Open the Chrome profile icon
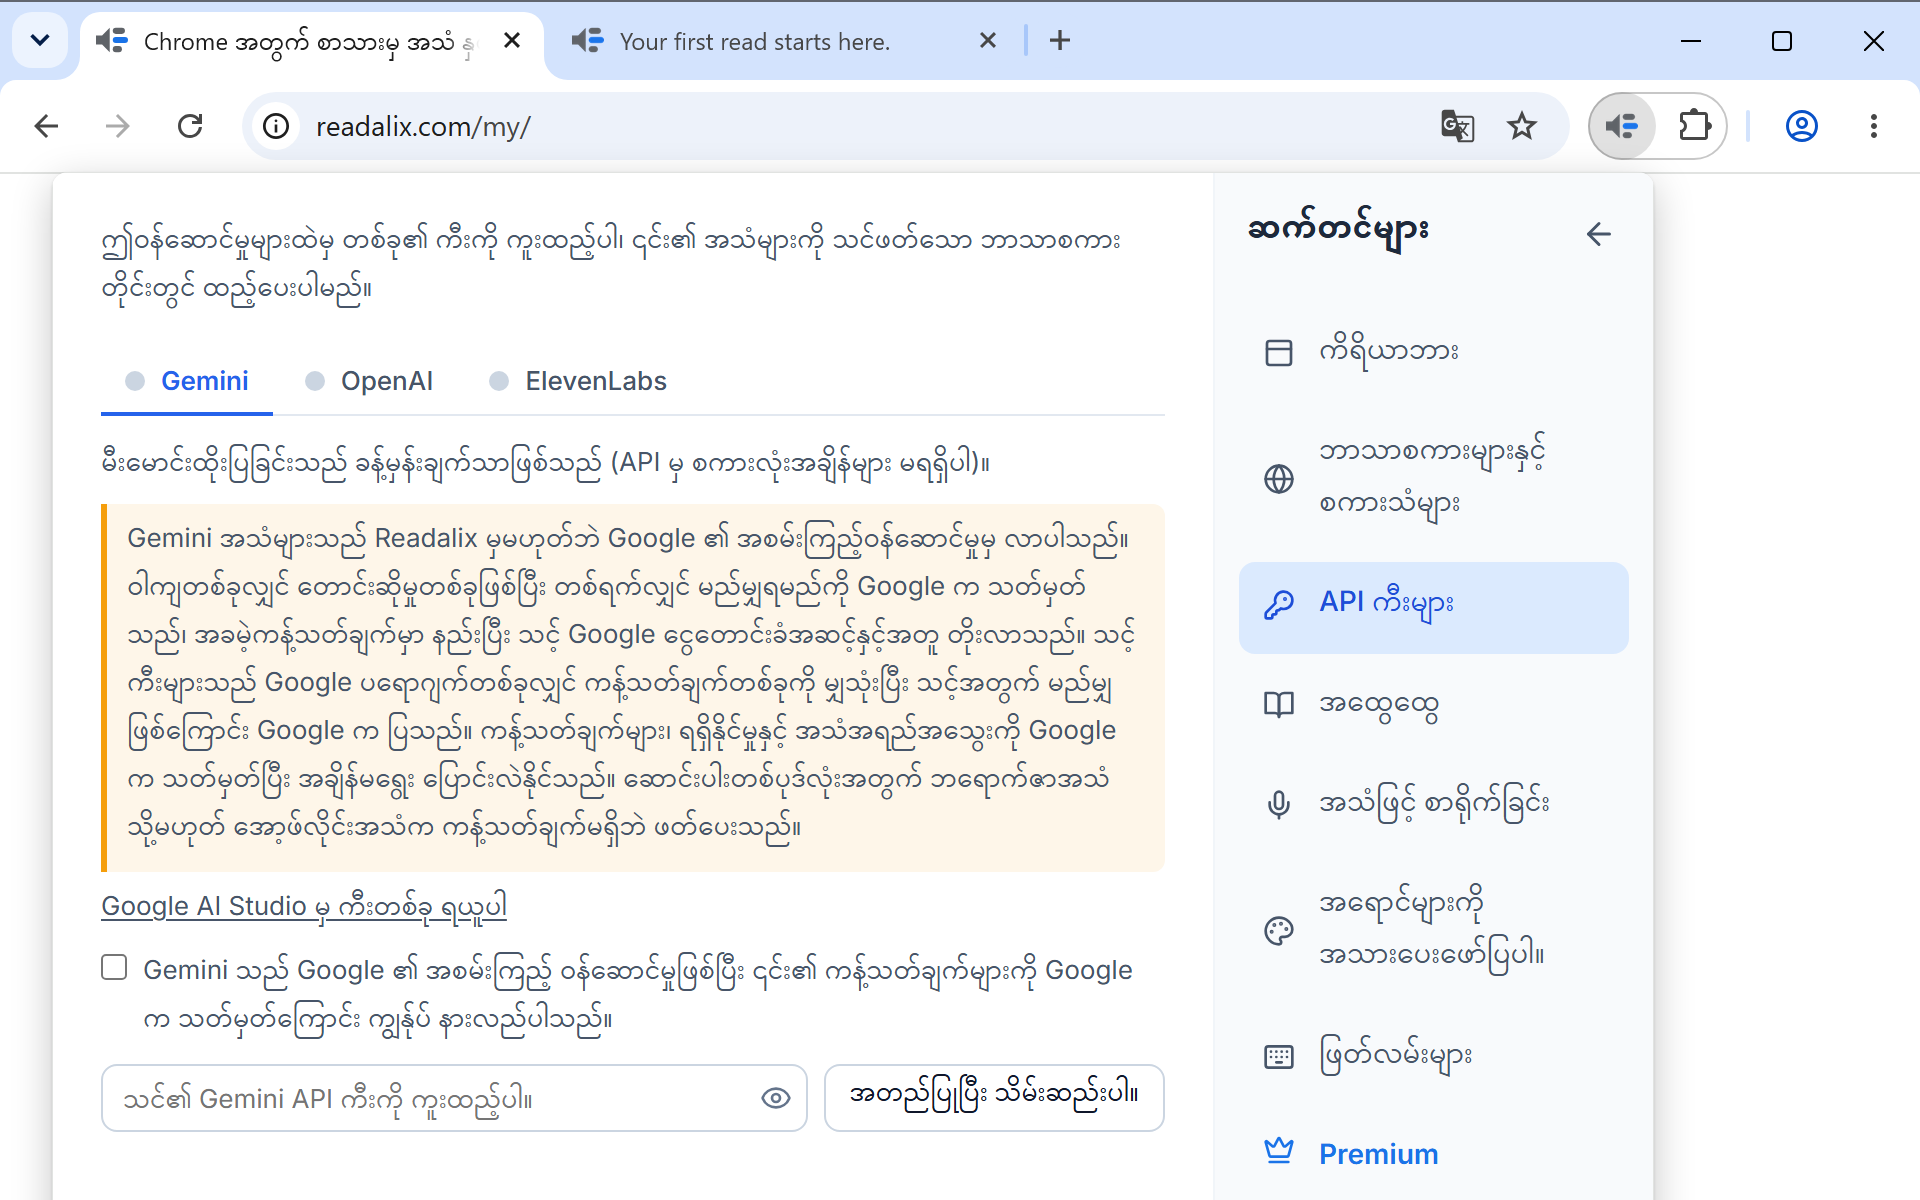Image resolution: width=1920 pixels, height=1200 pixels. 1801,126
